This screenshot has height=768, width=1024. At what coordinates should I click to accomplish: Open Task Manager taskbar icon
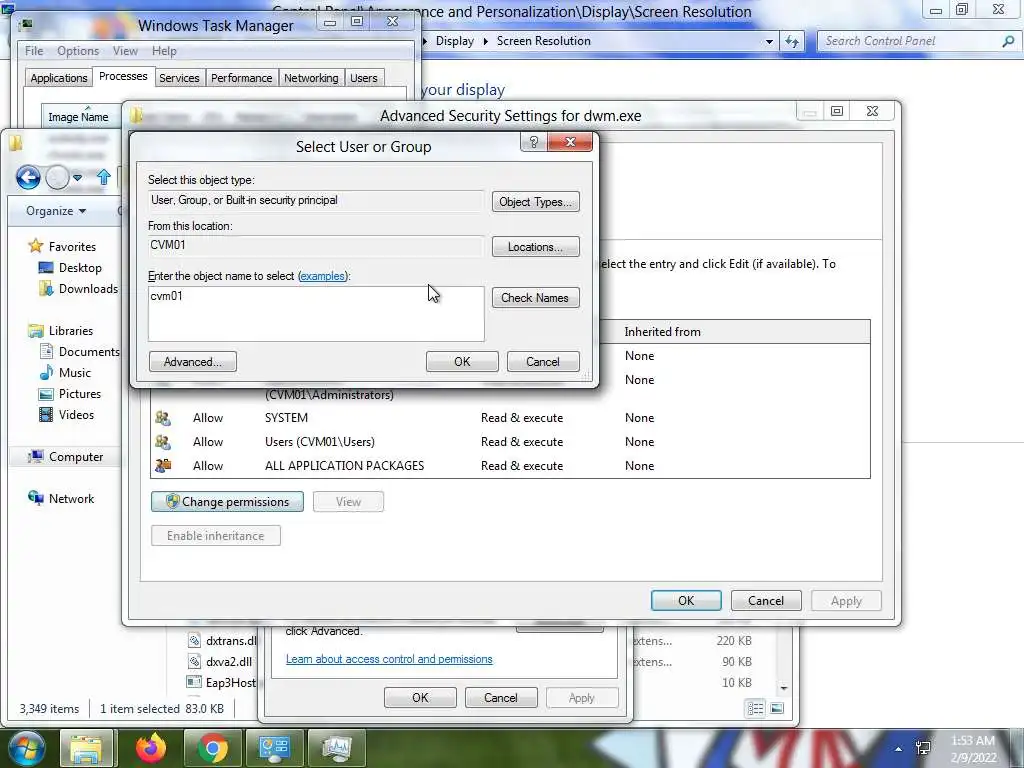336,748
